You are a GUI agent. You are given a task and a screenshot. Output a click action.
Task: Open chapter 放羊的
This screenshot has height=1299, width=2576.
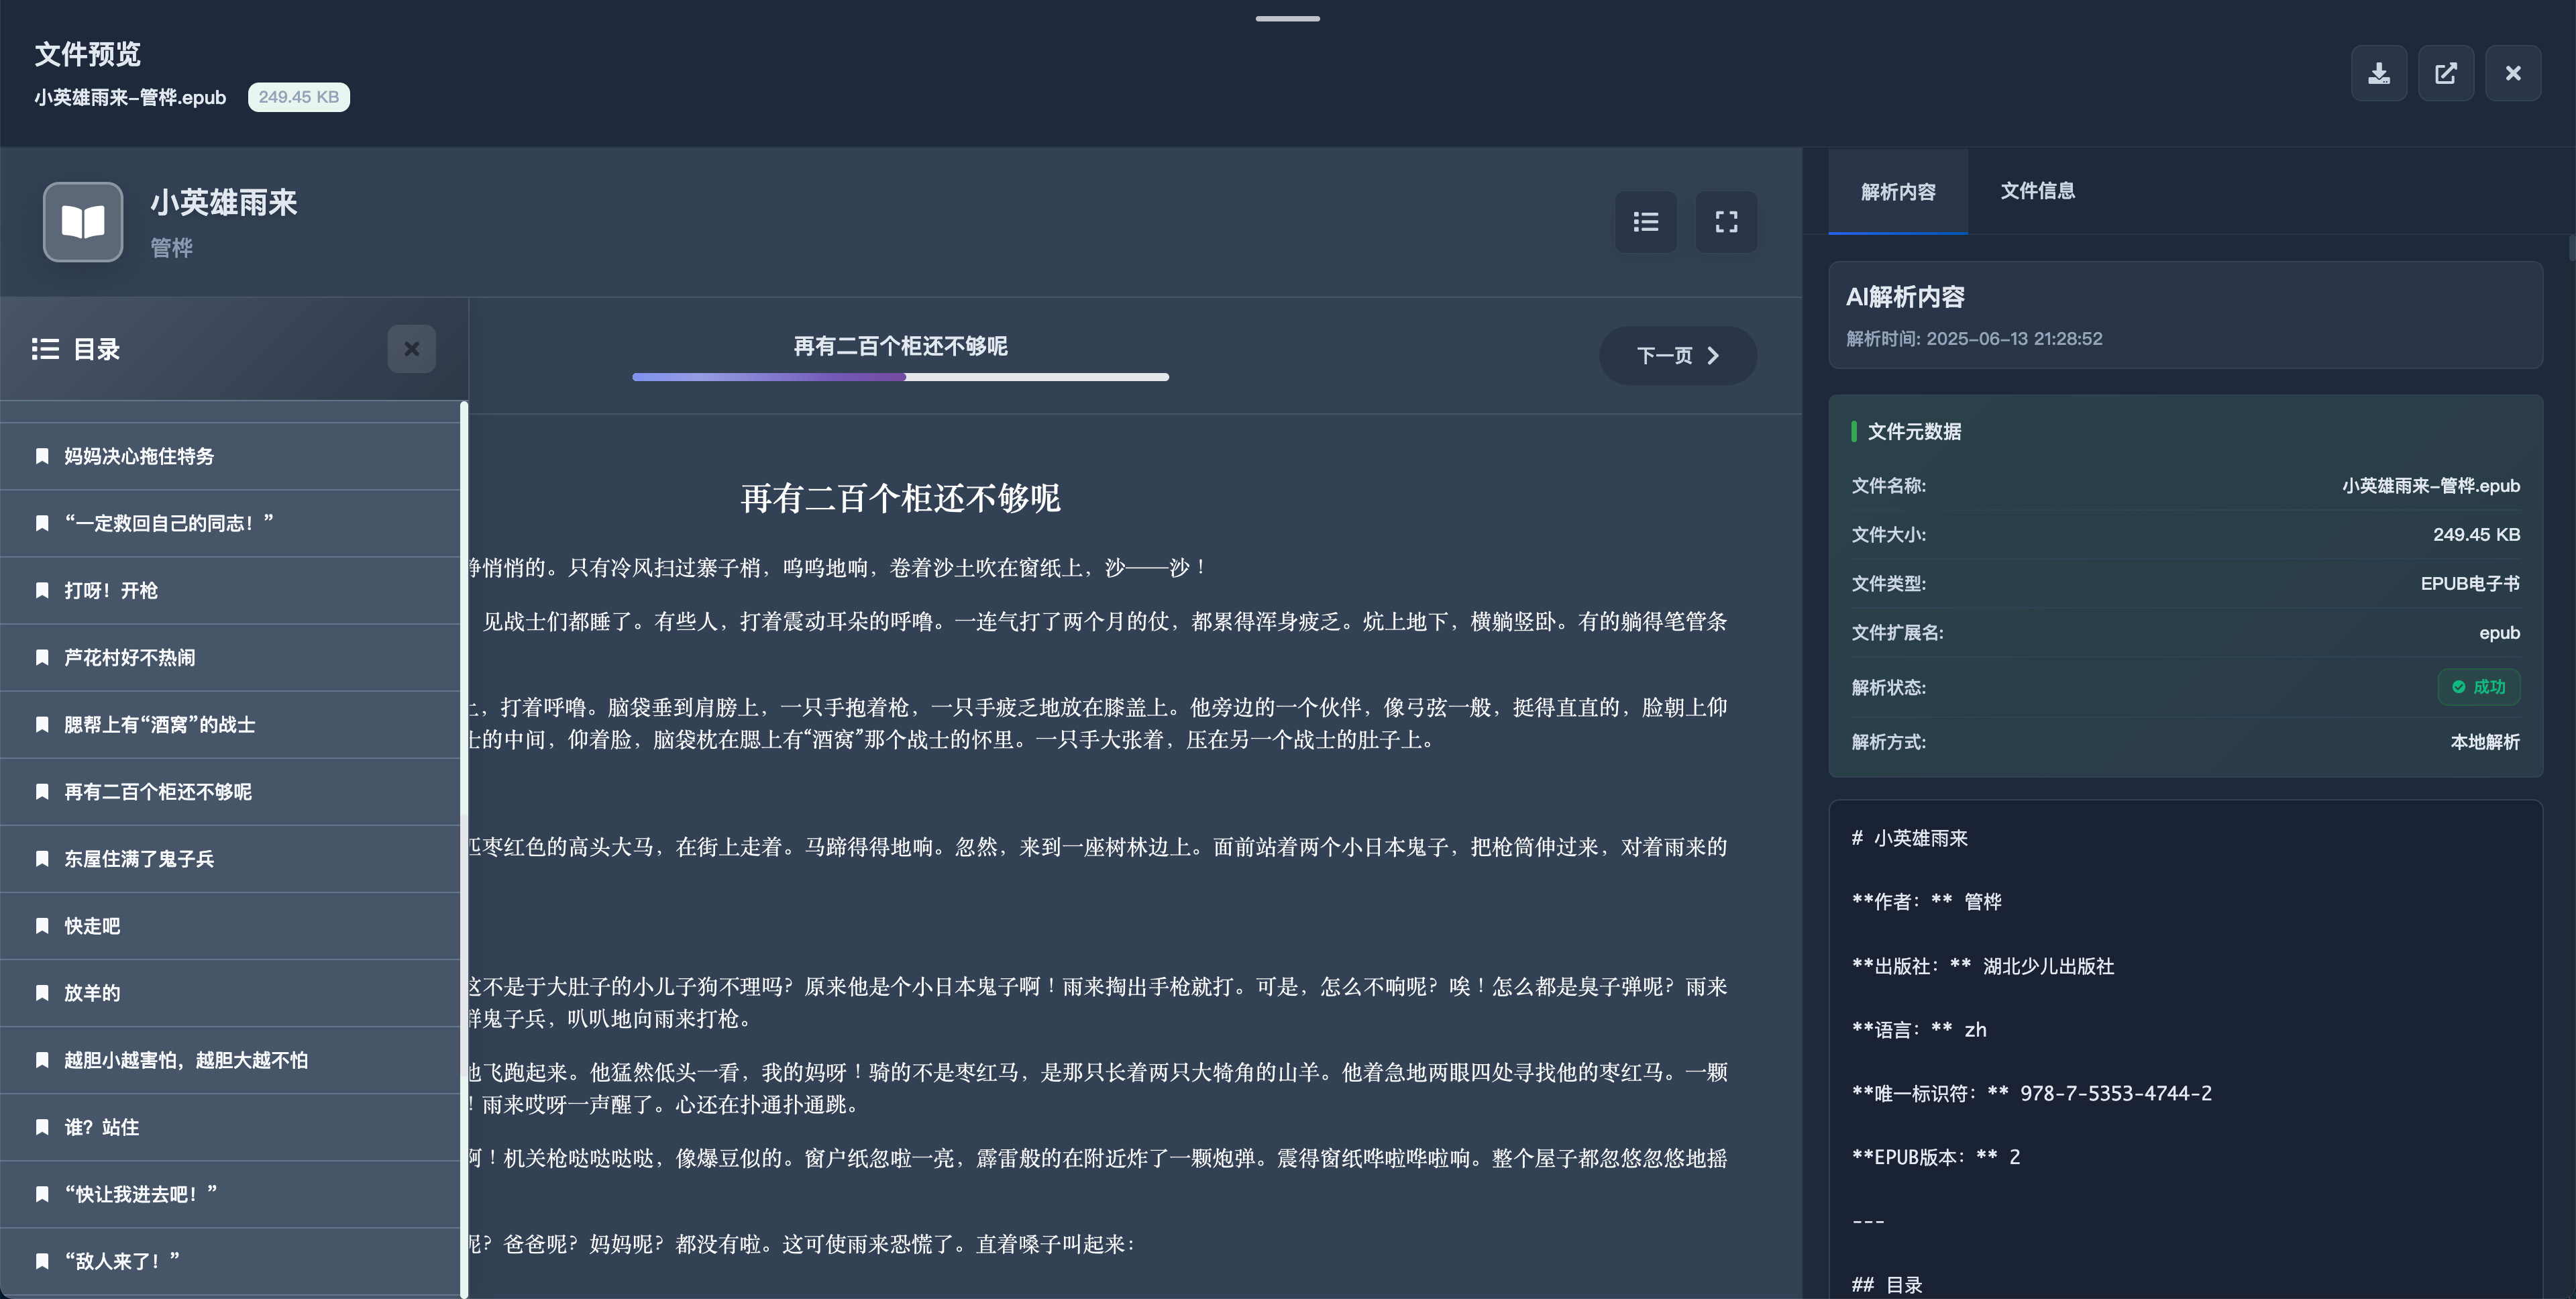click(230, 992)
